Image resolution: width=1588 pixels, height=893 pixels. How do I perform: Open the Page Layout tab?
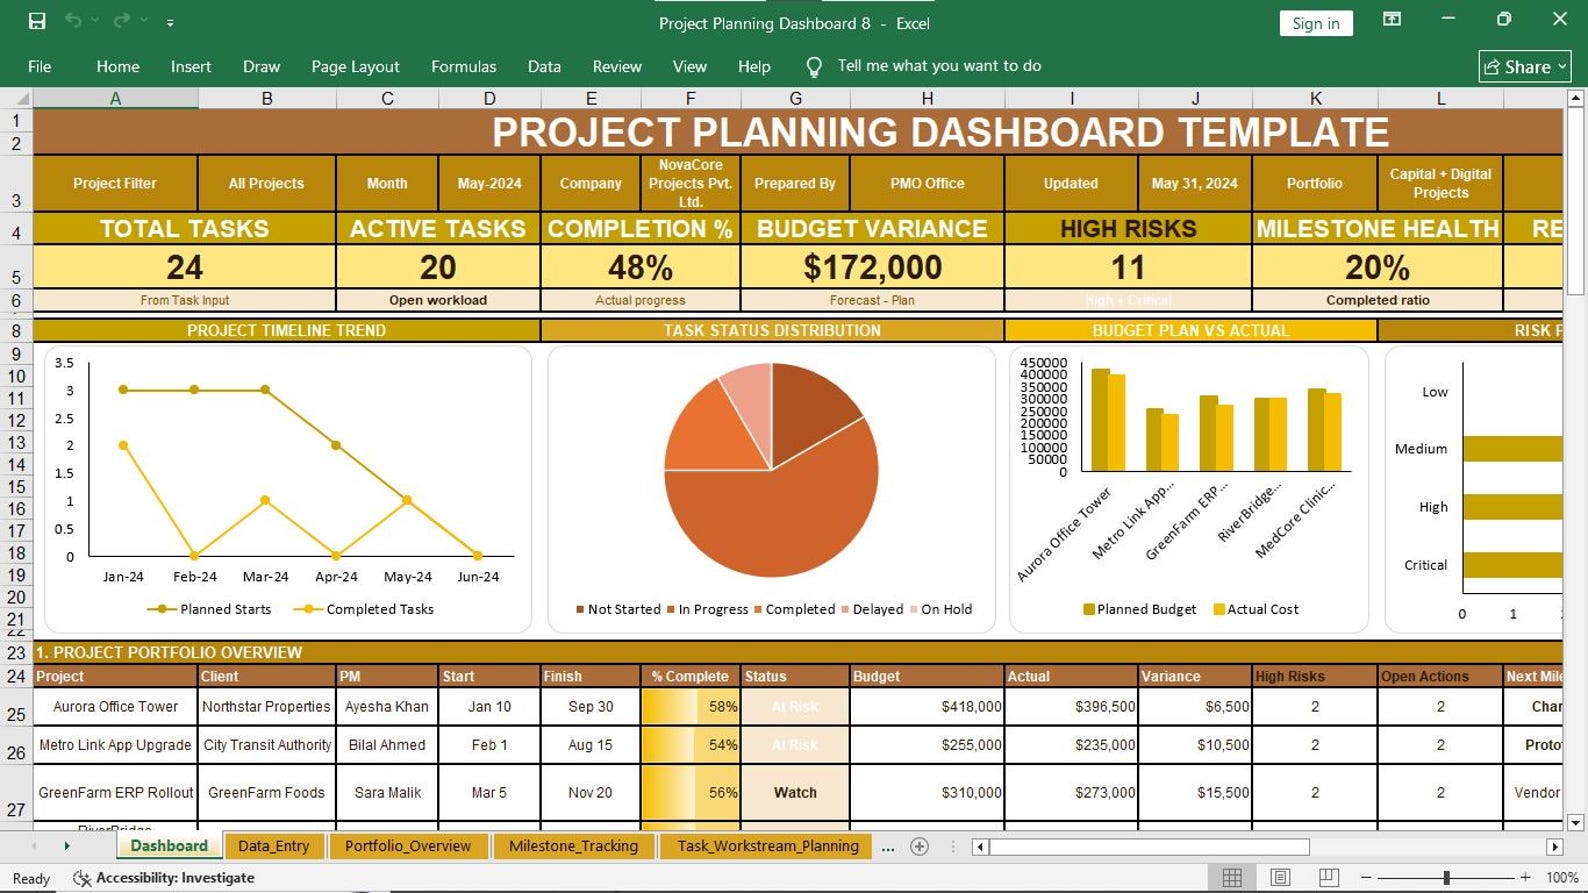point(355,66)
